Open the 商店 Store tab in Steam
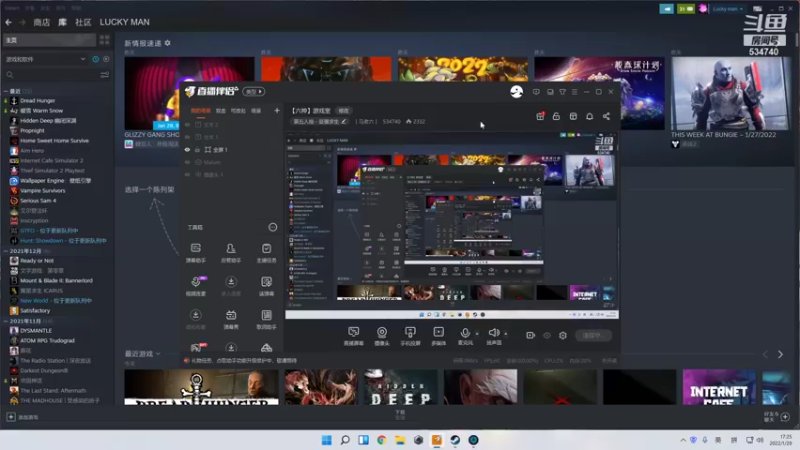 (x=41, y=22)
